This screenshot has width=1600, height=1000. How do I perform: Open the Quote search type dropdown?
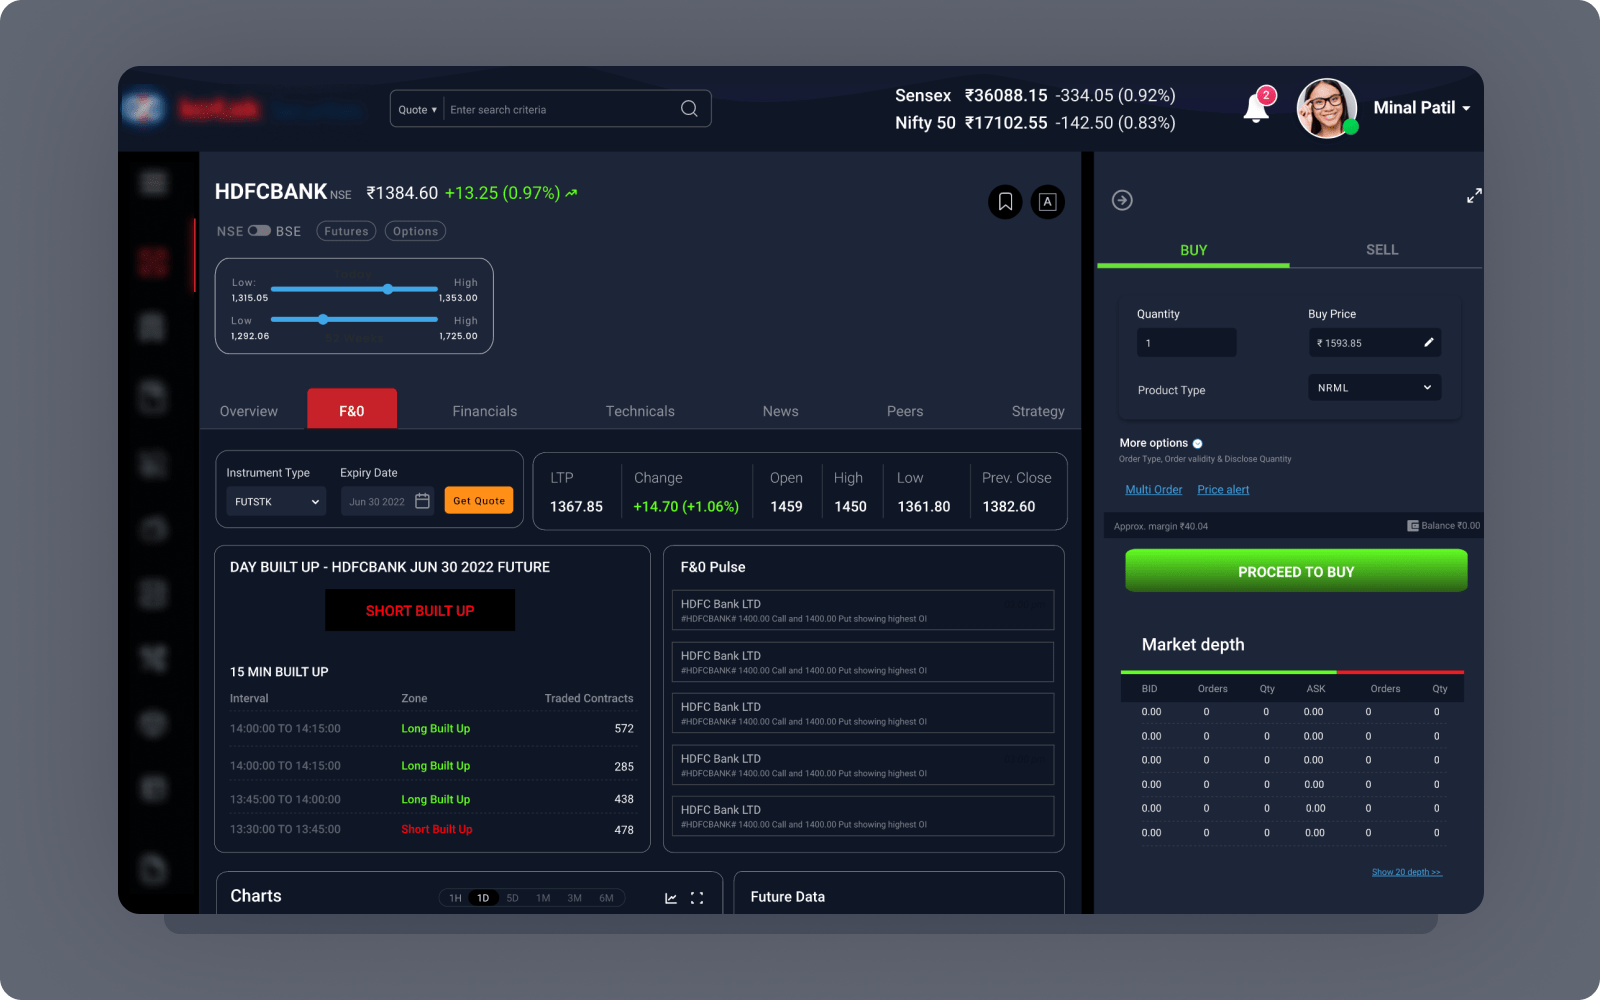[x=417, y=110]
